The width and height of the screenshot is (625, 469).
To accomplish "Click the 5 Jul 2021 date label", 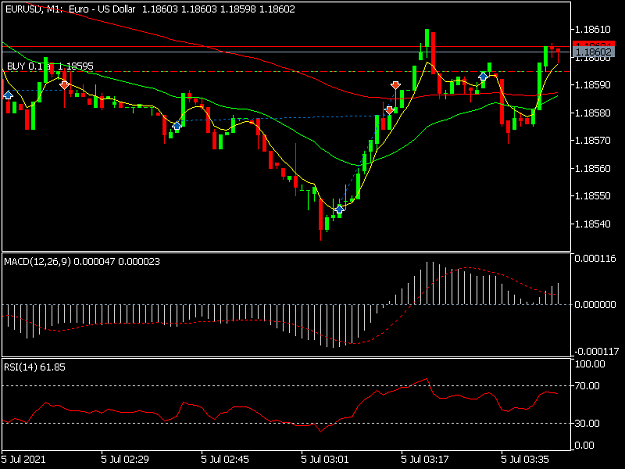I will tap(24, 459).
